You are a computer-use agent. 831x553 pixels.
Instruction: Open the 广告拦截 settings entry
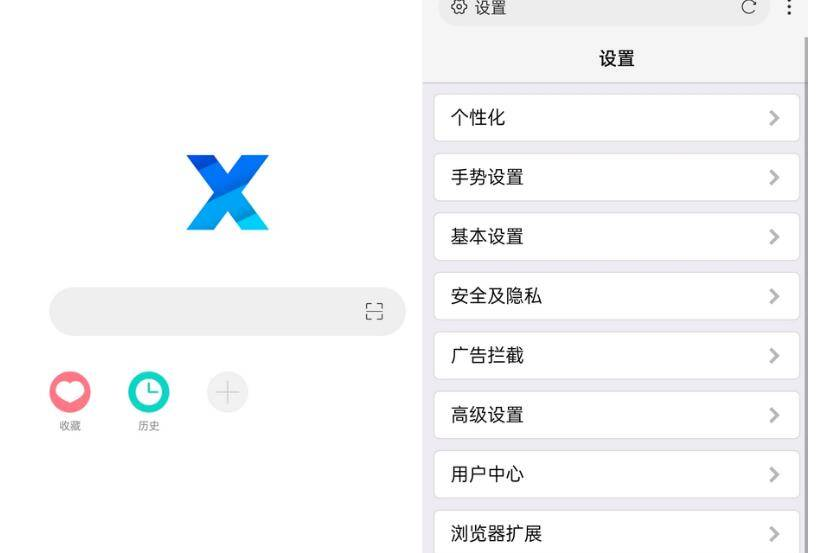coord(616,356)
